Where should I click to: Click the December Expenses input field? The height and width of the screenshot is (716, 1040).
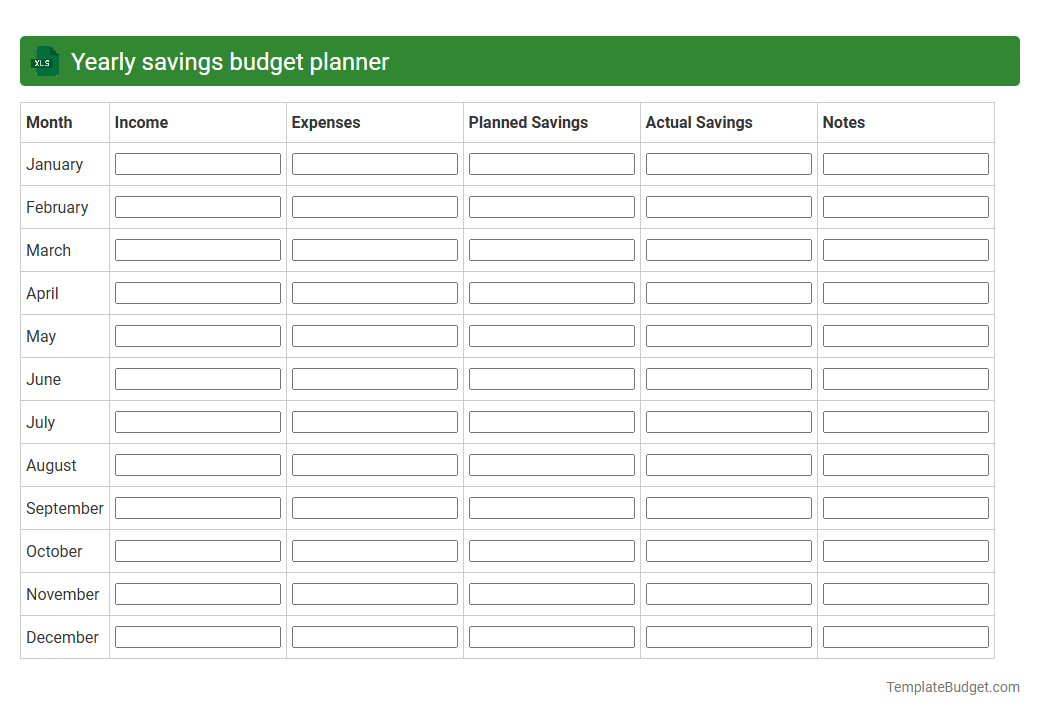[374, 636]
